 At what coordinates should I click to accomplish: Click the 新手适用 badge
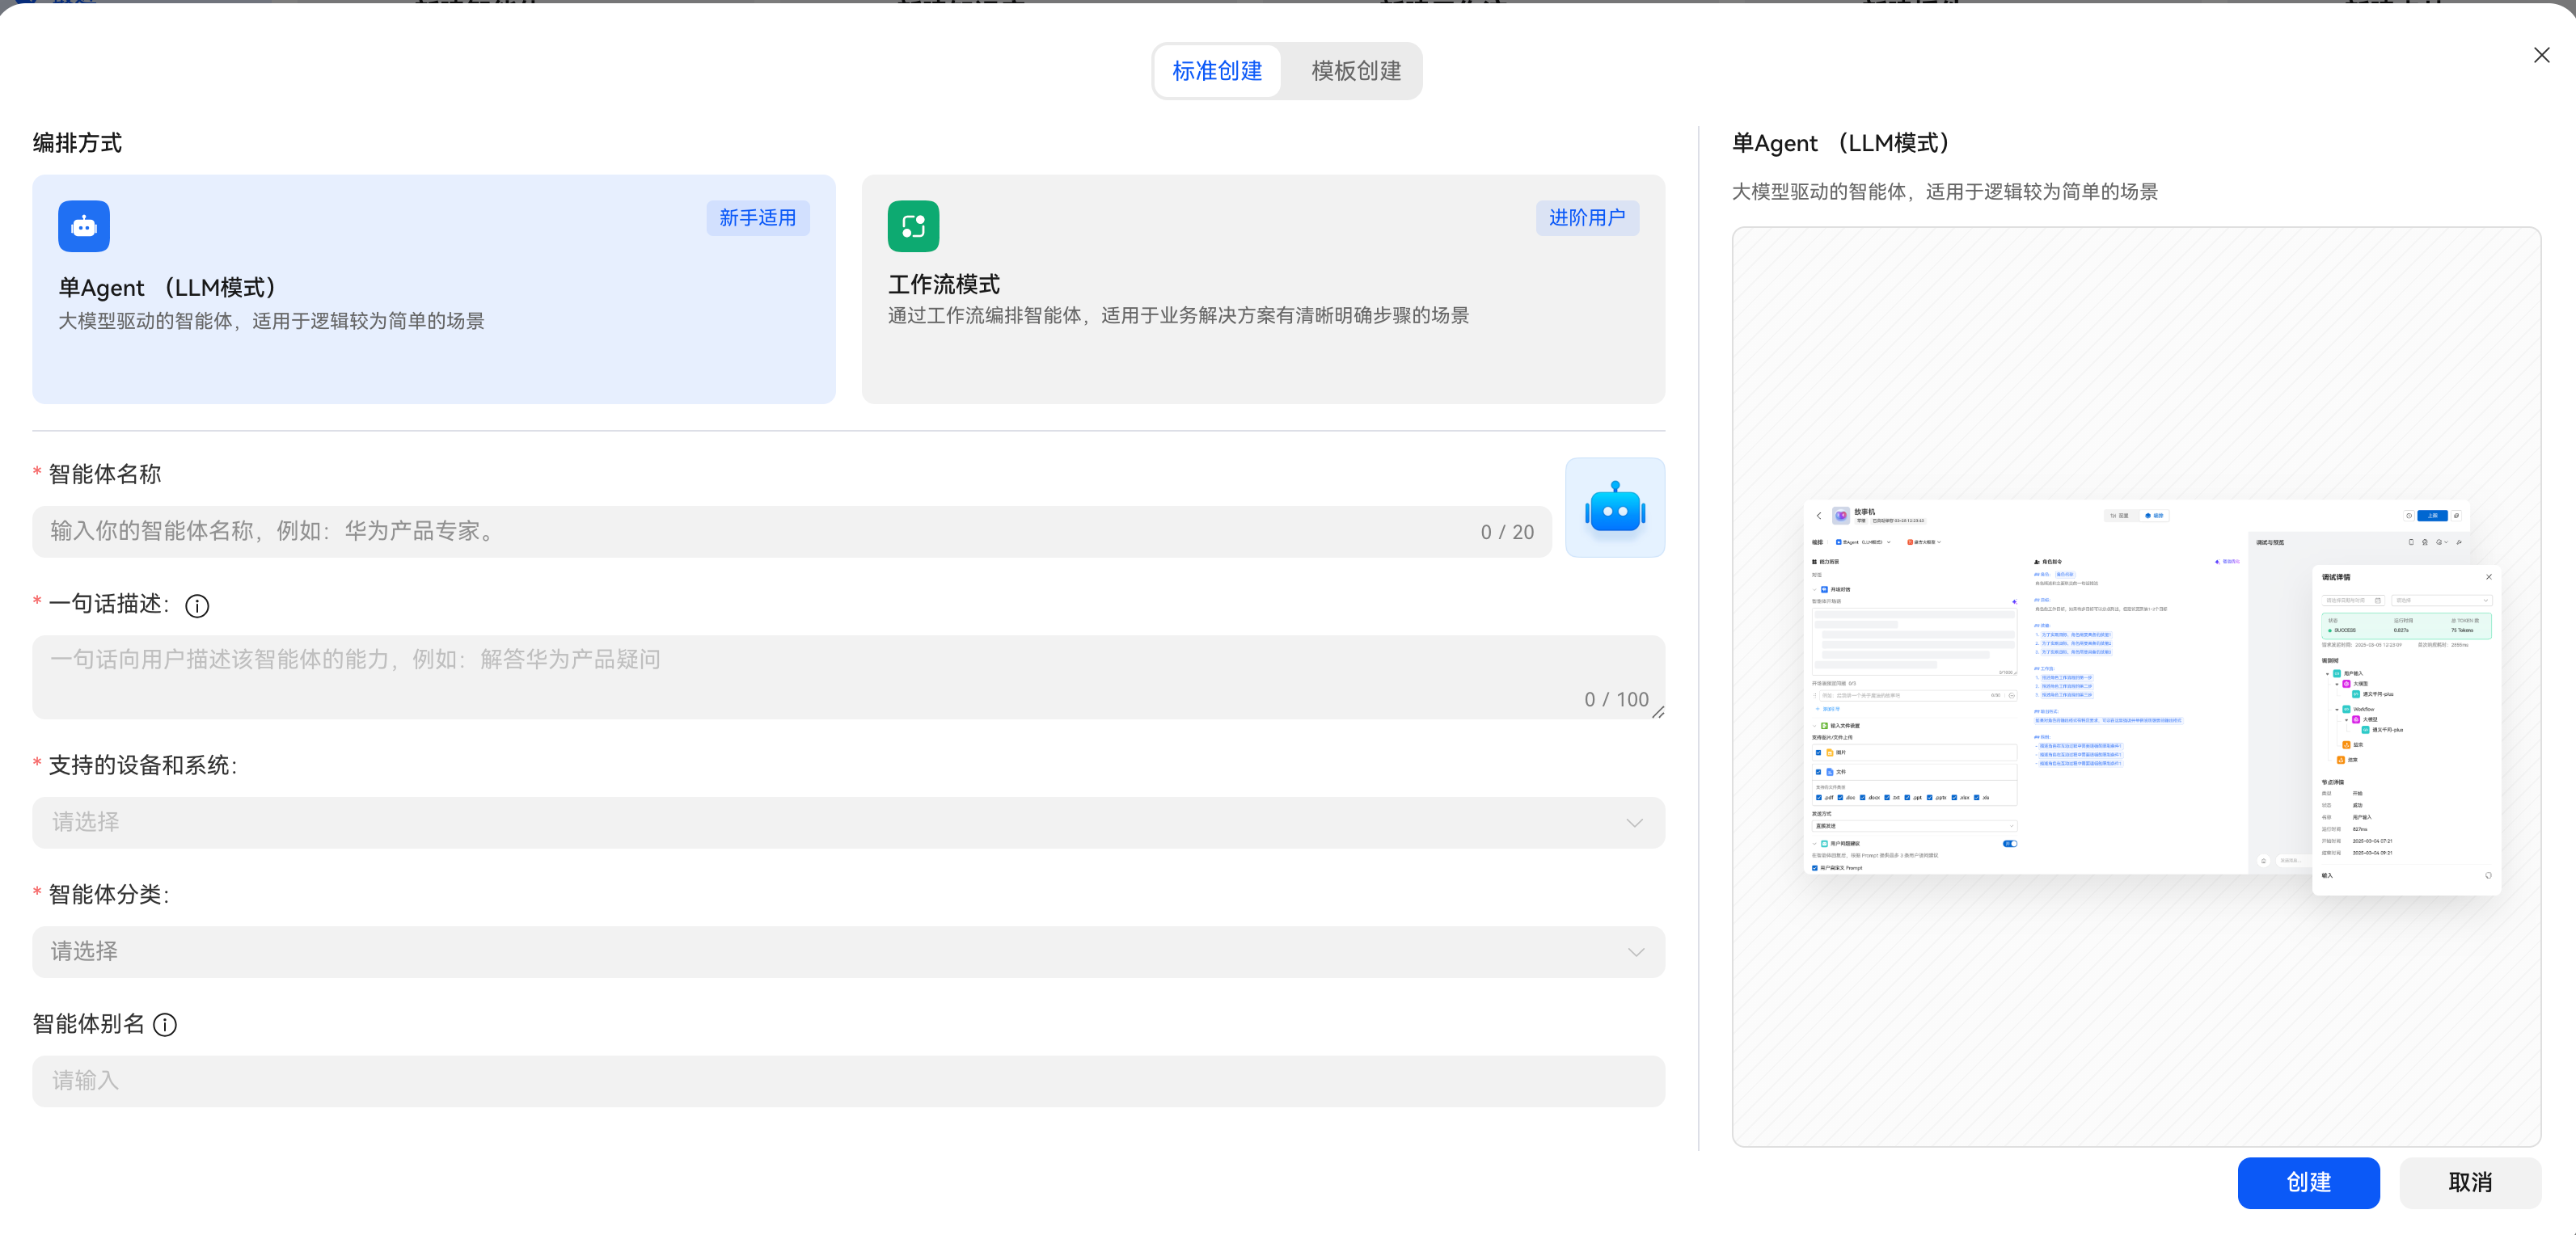(x=758, y=217)
